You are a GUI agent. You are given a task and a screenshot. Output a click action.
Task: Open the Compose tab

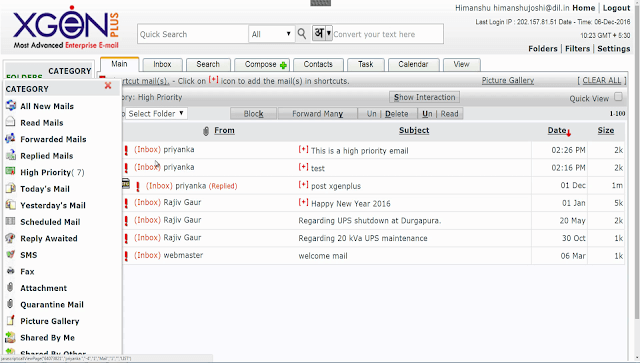pyautogui.click(x=262, y=65)
